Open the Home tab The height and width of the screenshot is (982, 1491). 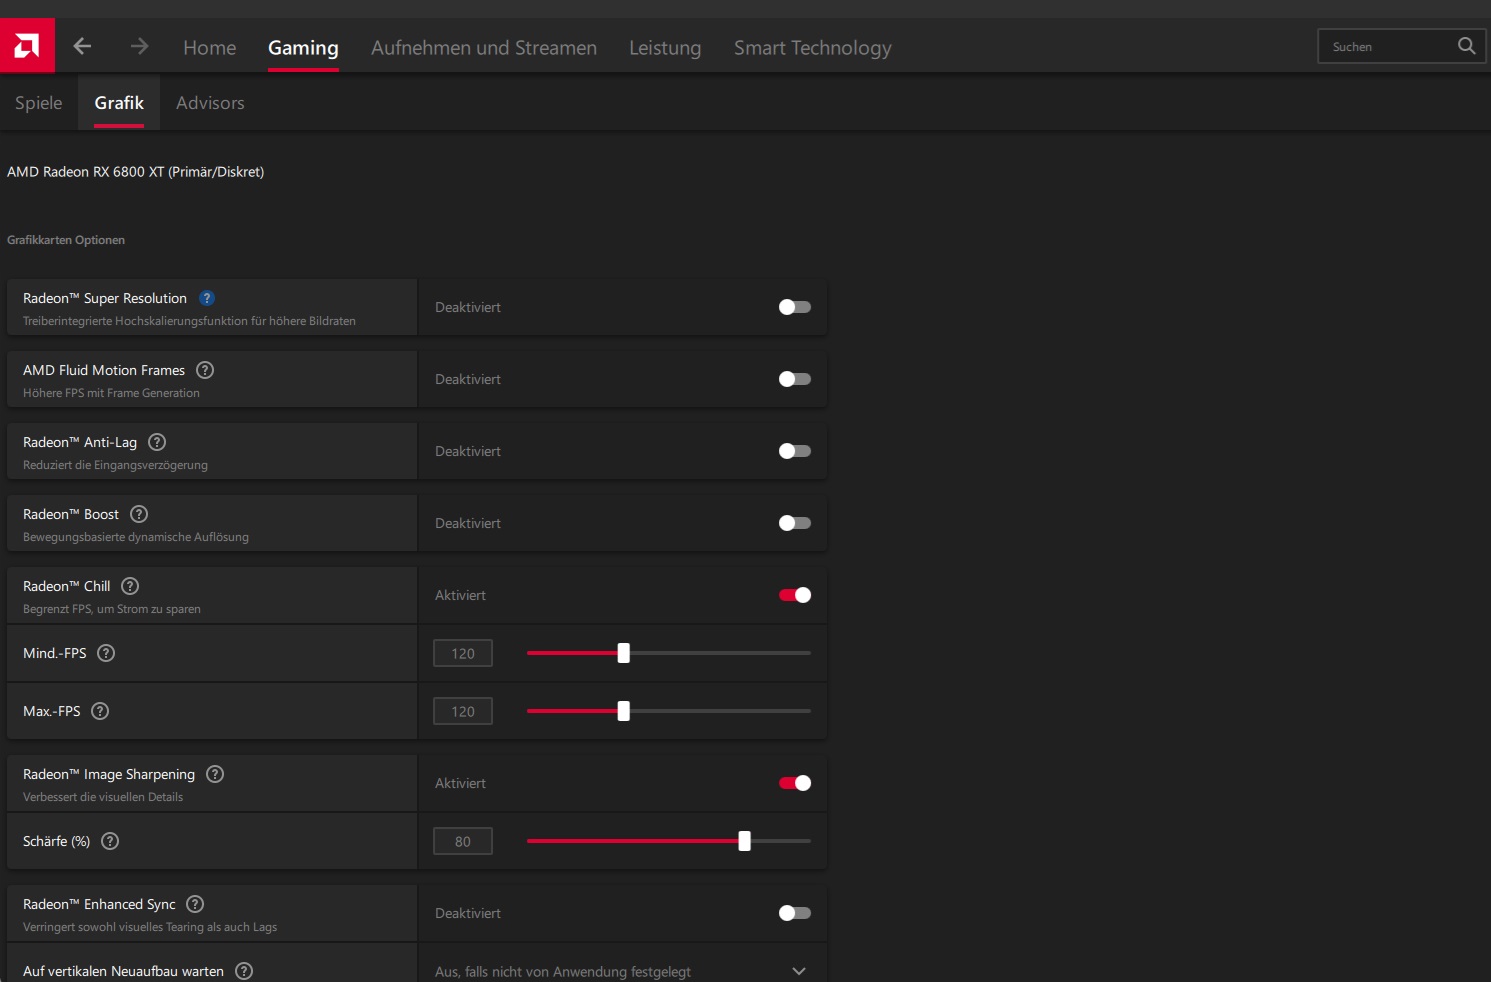[x=210, y=47]
